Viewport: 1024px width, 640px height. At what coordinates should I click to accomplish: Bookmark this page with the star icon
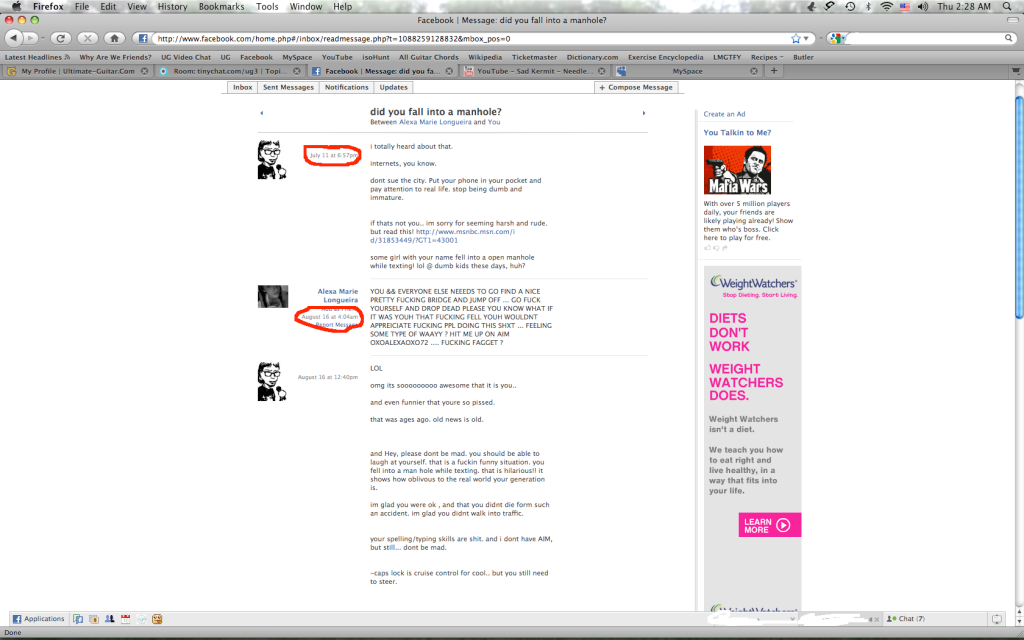pyautogui.click(x=795, y=39)
